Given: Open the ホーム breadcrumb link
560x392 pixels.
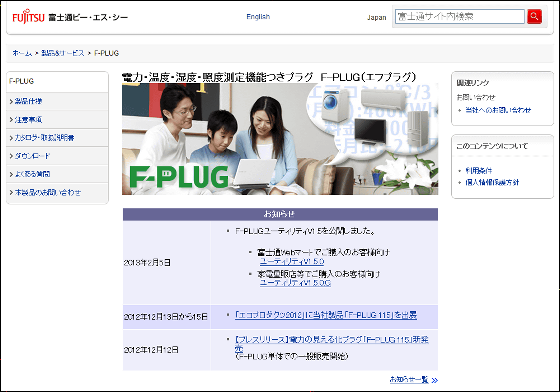Looking at the screenshot, I should (x=22, y=53).
